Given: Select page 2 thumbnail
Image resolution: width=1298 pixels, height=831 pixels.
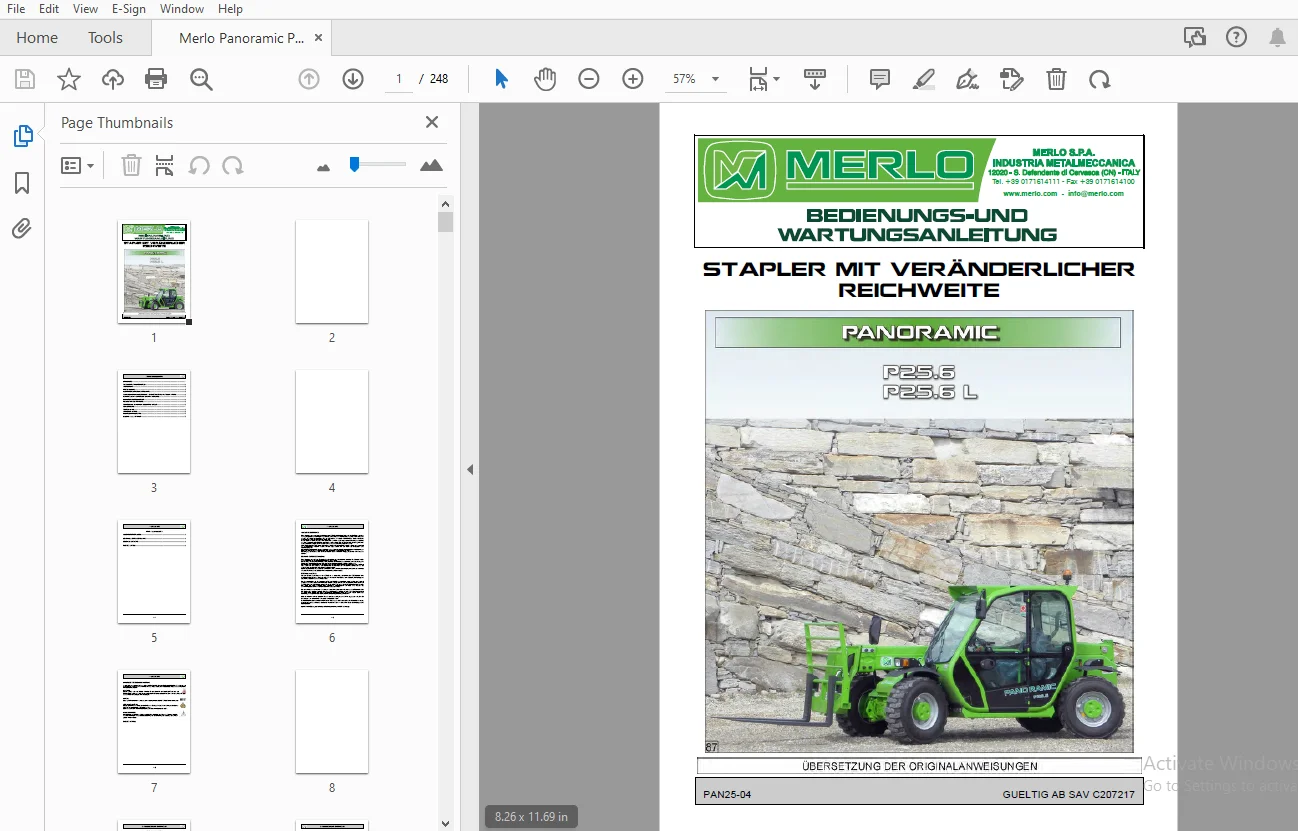Looking at the screenshot, I should (332, 272).
